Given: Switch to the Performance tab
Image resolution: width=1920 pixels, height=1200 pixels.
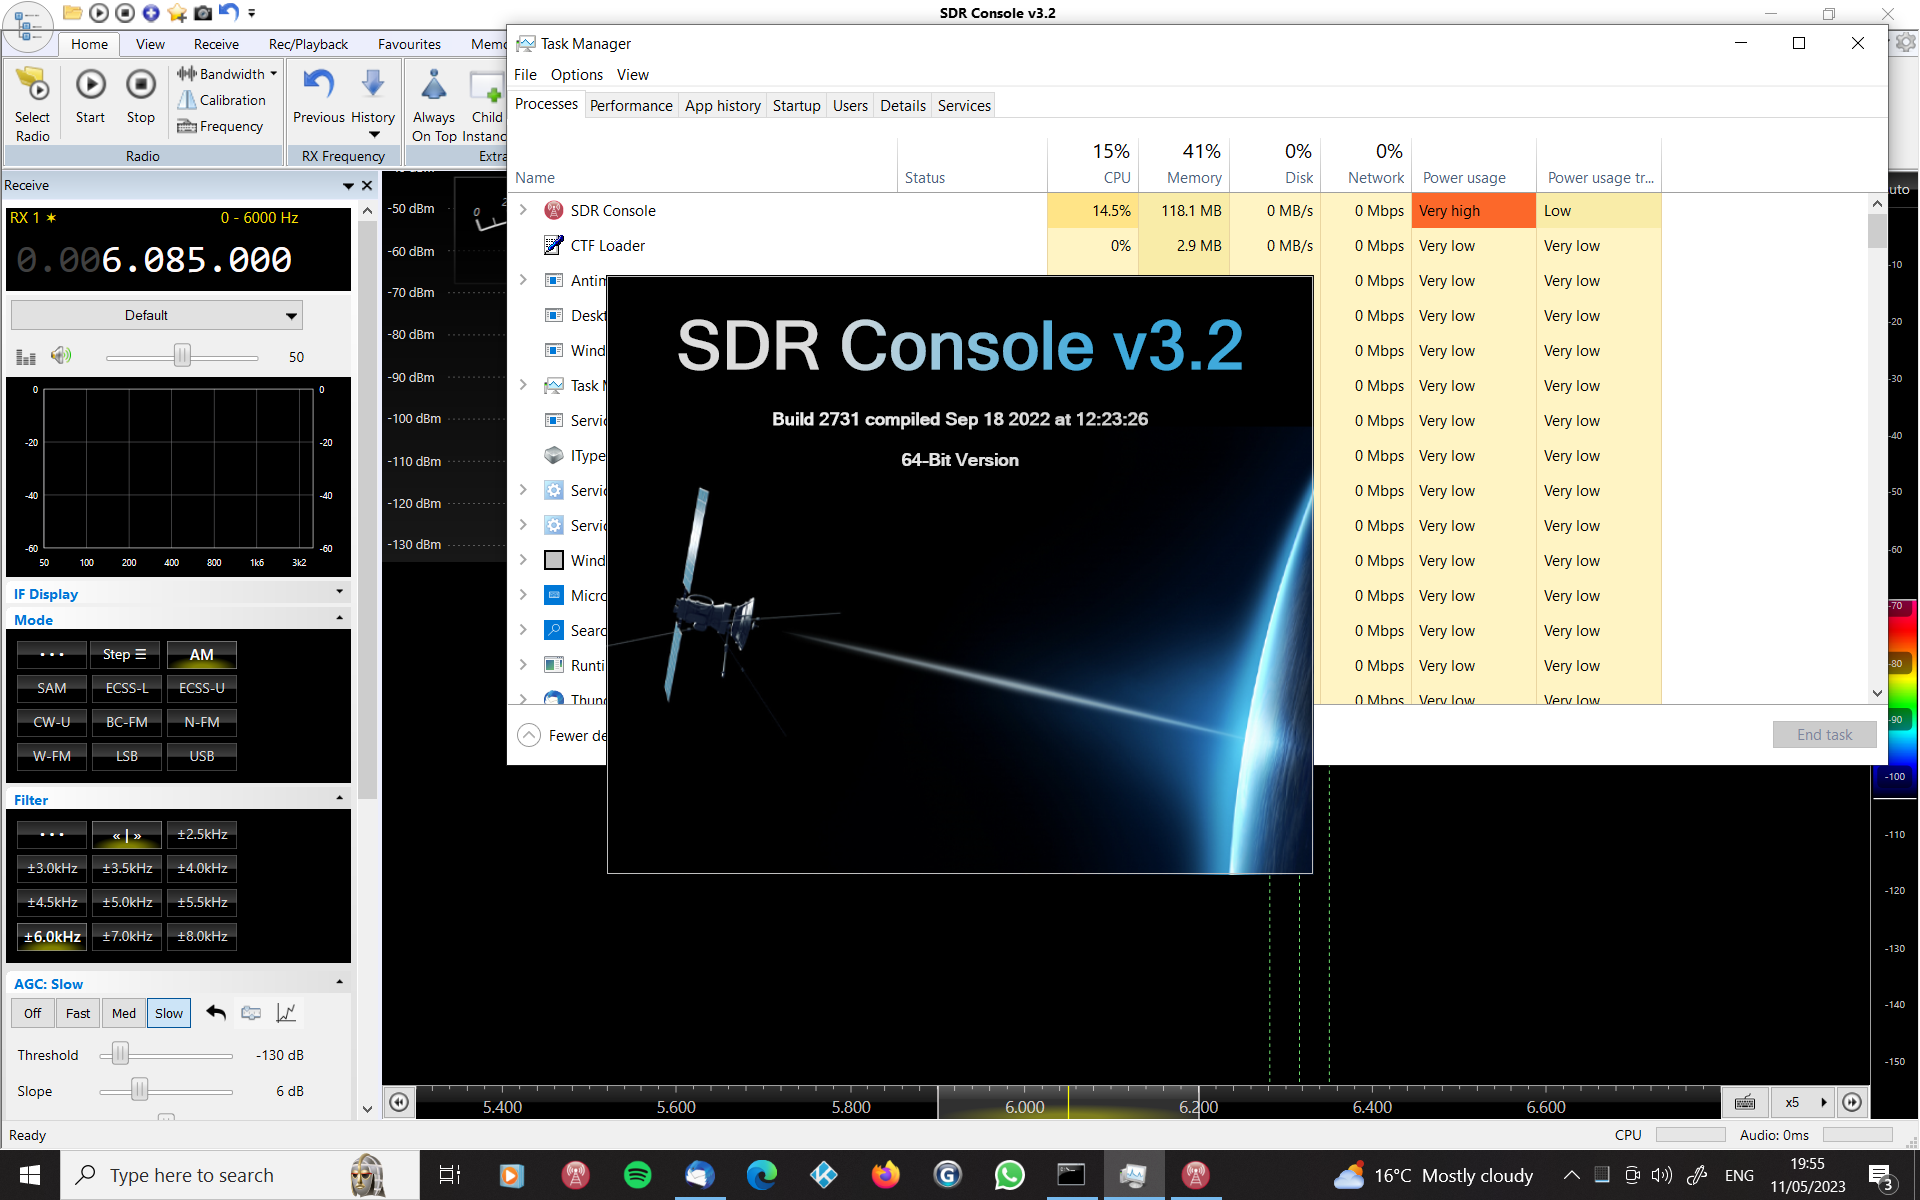Looking at the screenshot, I should coord(631,106).
